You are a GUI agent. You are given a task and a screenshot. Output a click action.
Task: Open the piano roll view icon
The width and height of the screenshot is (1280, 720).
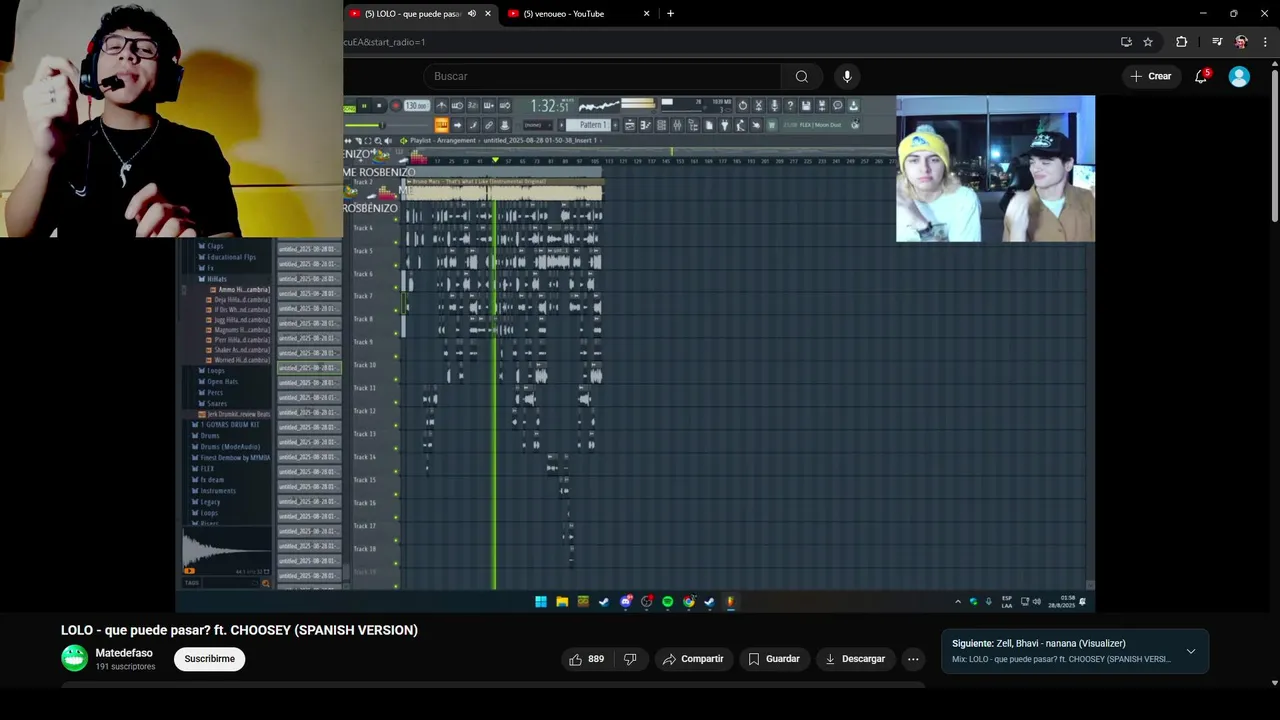click(x=646, y=125)
